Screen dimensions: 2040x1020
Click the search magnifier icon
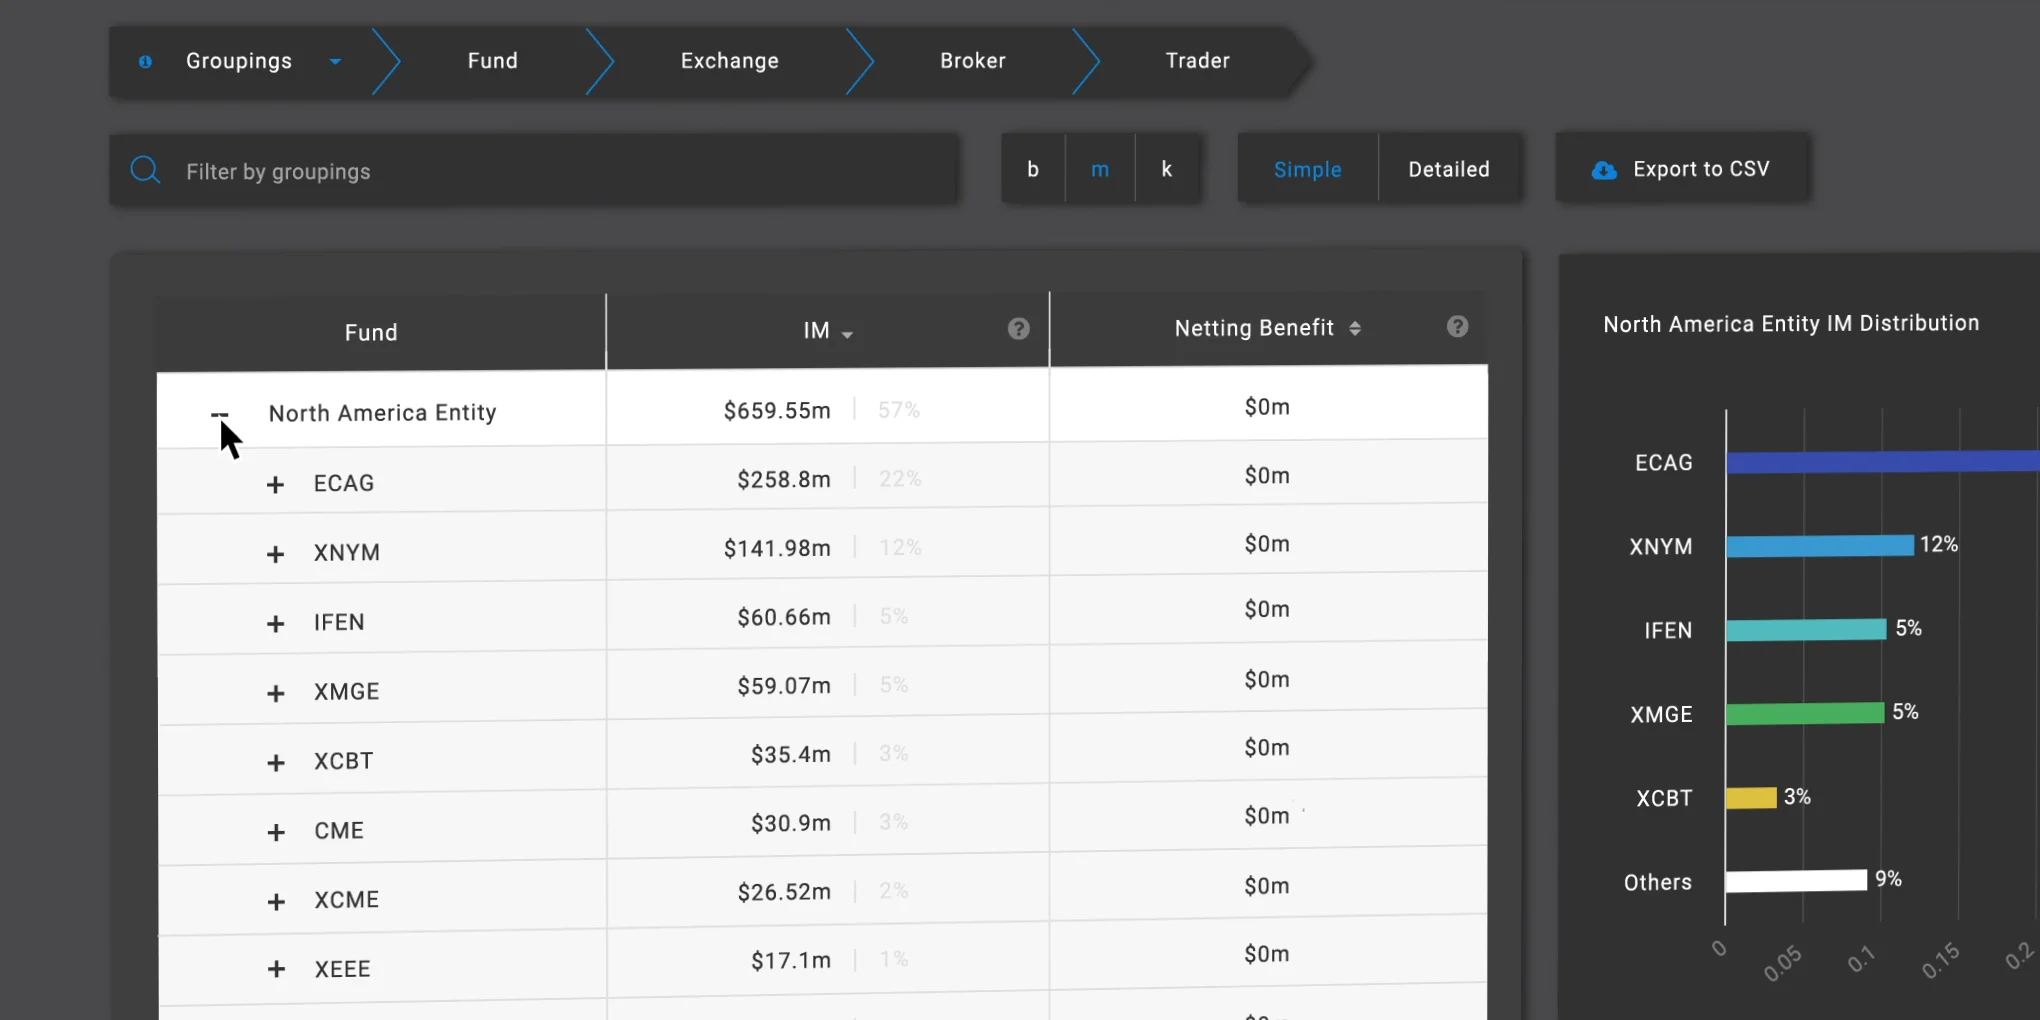click(146, 170)
